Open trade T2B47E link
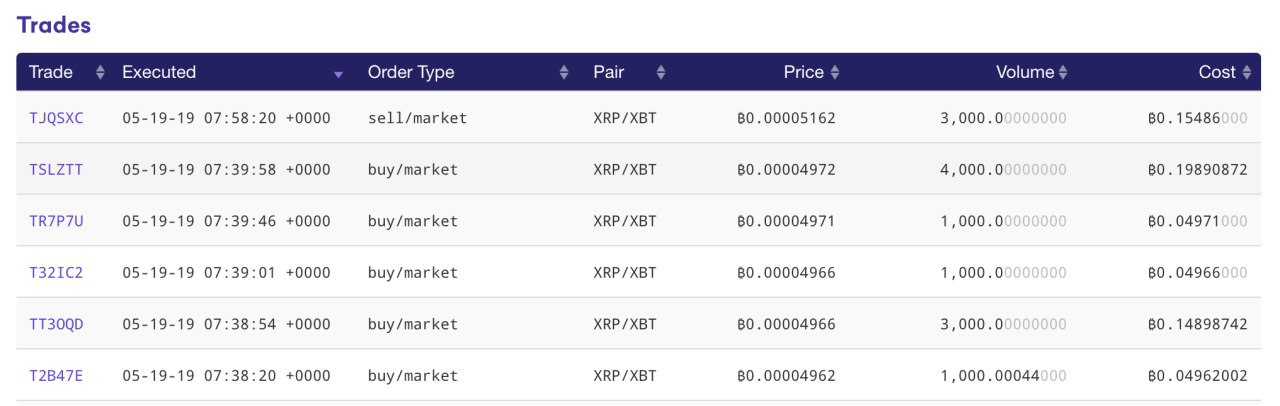 (x=56, y=376)
